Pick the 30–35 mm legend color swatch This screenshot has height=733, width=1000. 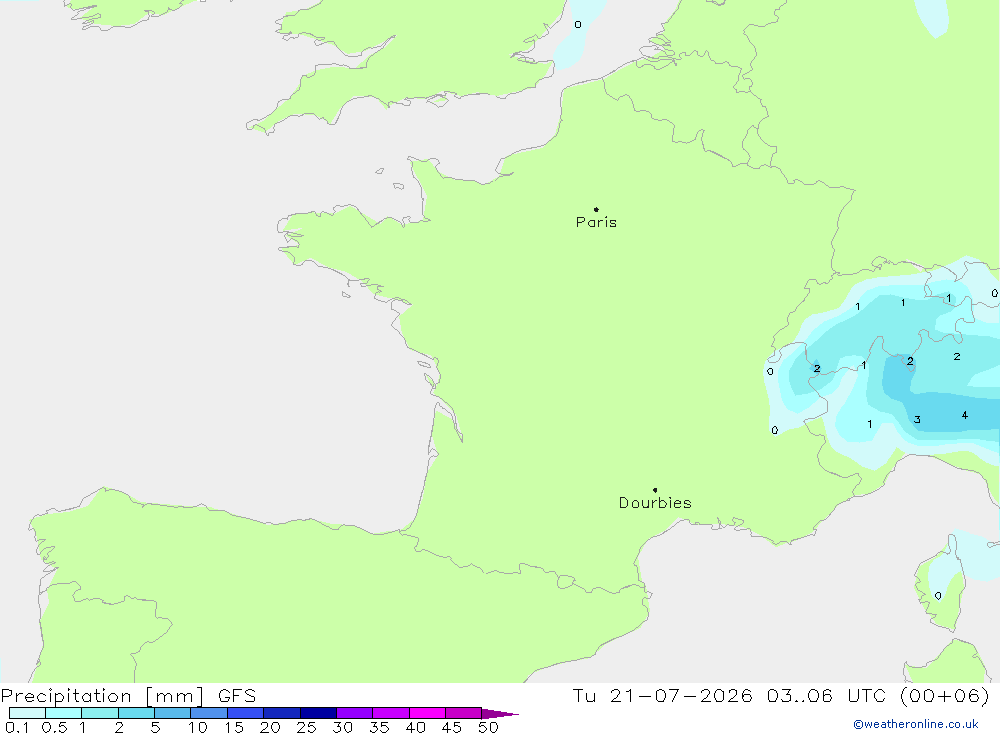[355, 713]
